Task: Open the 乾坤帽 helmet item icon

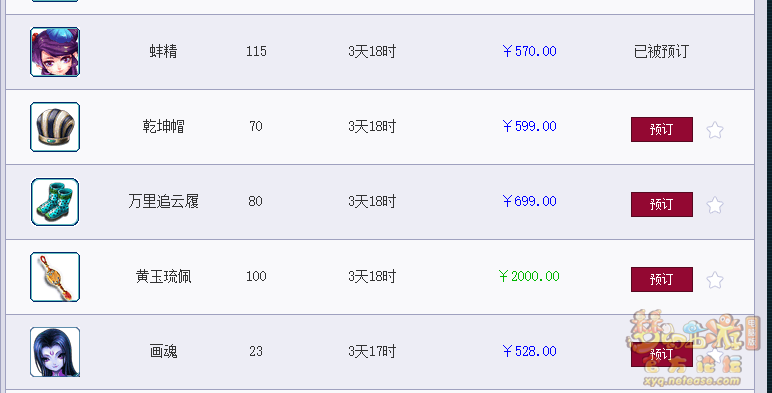Action: 55,127
